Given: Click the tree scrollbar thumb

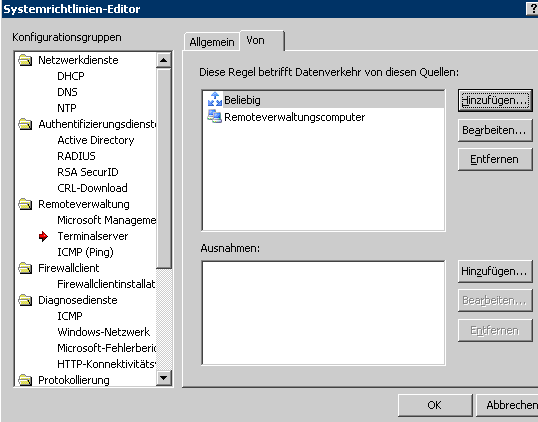Looking at the screenshot, I should [x=164, y=168].
